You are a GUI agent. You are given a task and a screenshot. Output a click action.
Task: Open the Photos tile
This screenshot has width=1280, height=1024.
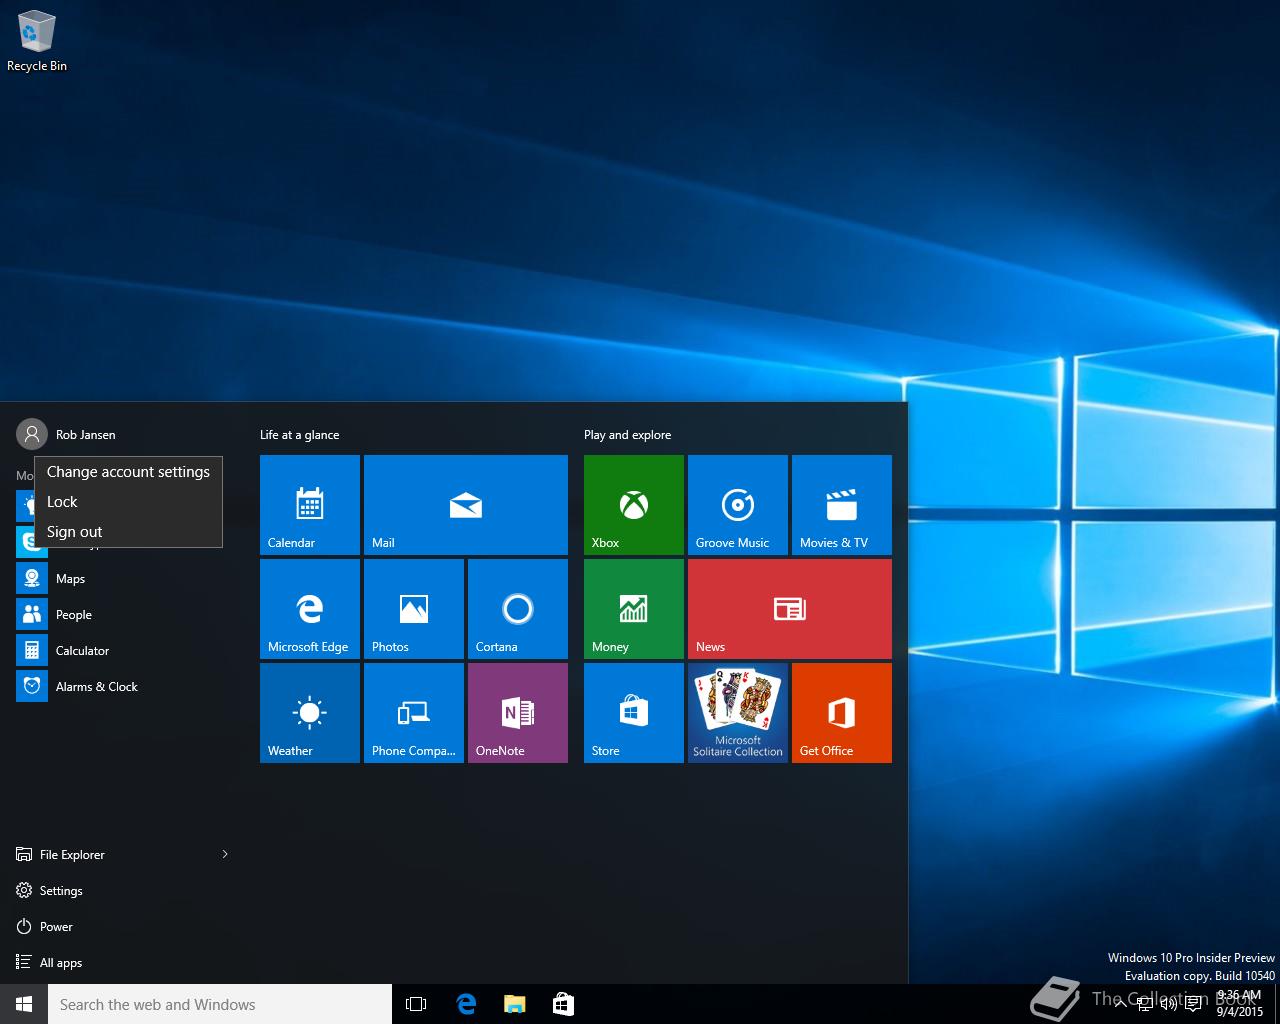414,609
